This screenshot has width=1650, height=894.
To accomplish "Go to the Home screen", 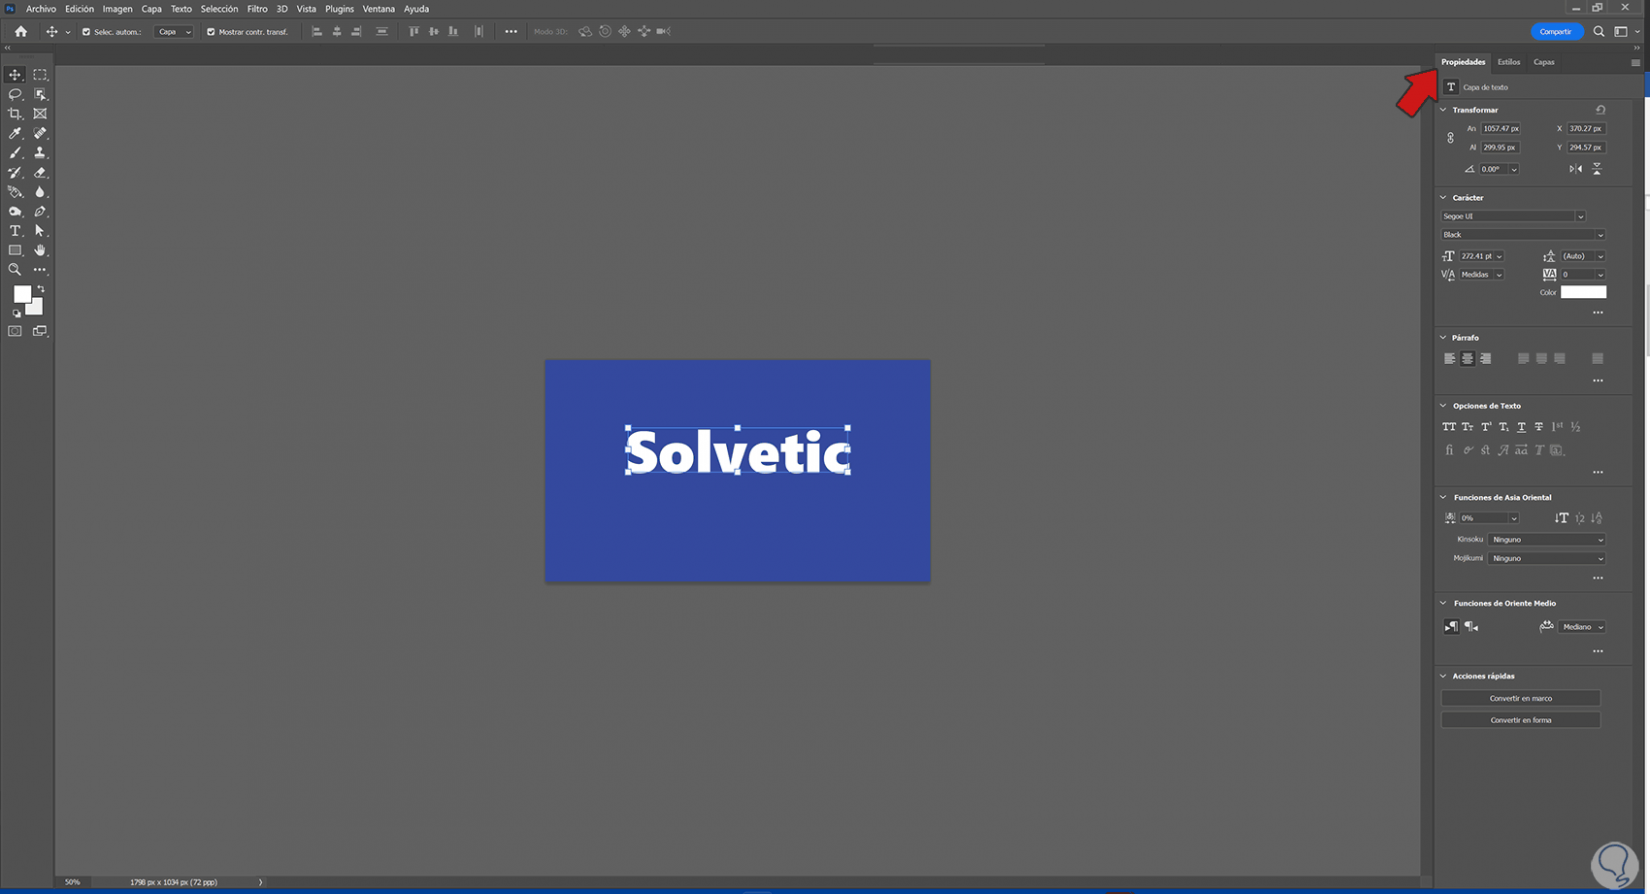I will (21, 31).
